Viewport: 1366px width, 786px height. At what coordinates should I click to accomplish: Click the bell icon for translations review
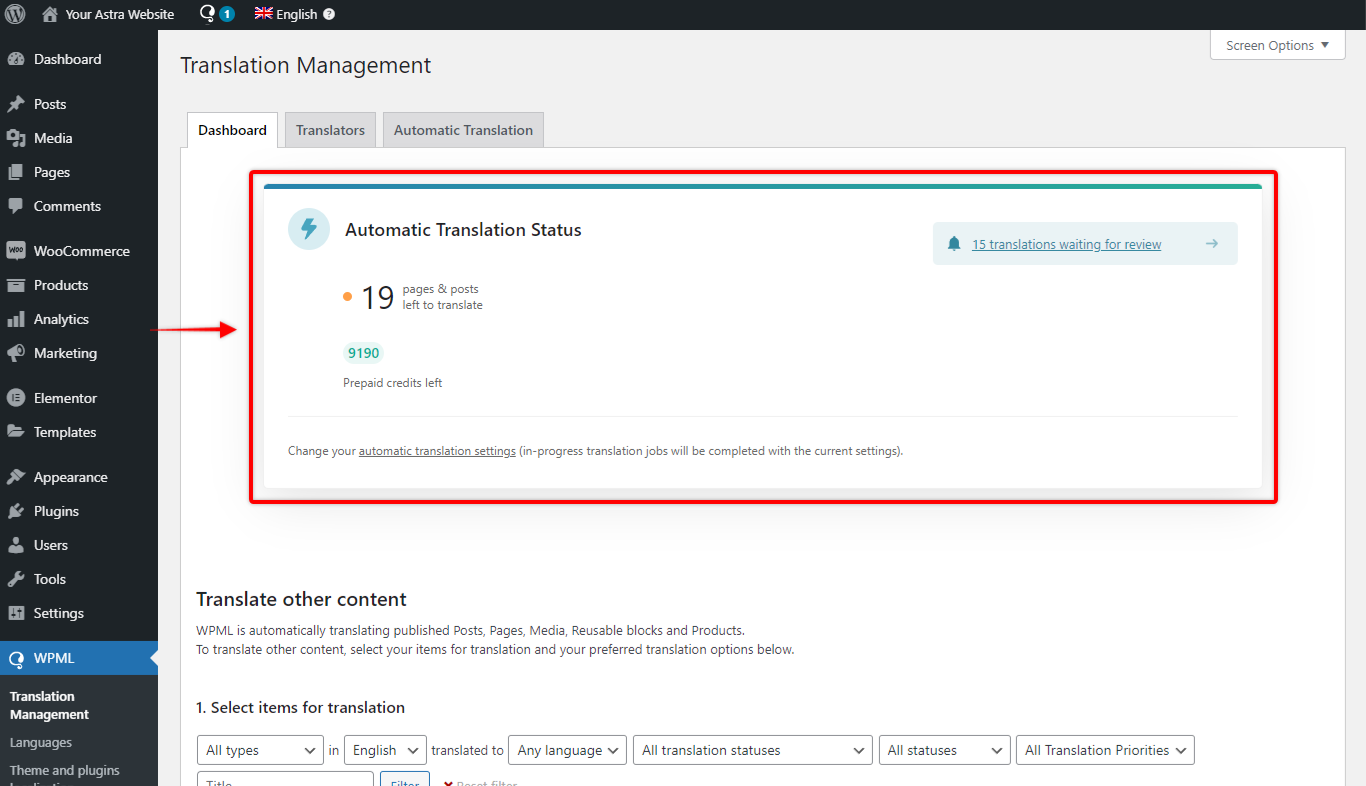954,244
